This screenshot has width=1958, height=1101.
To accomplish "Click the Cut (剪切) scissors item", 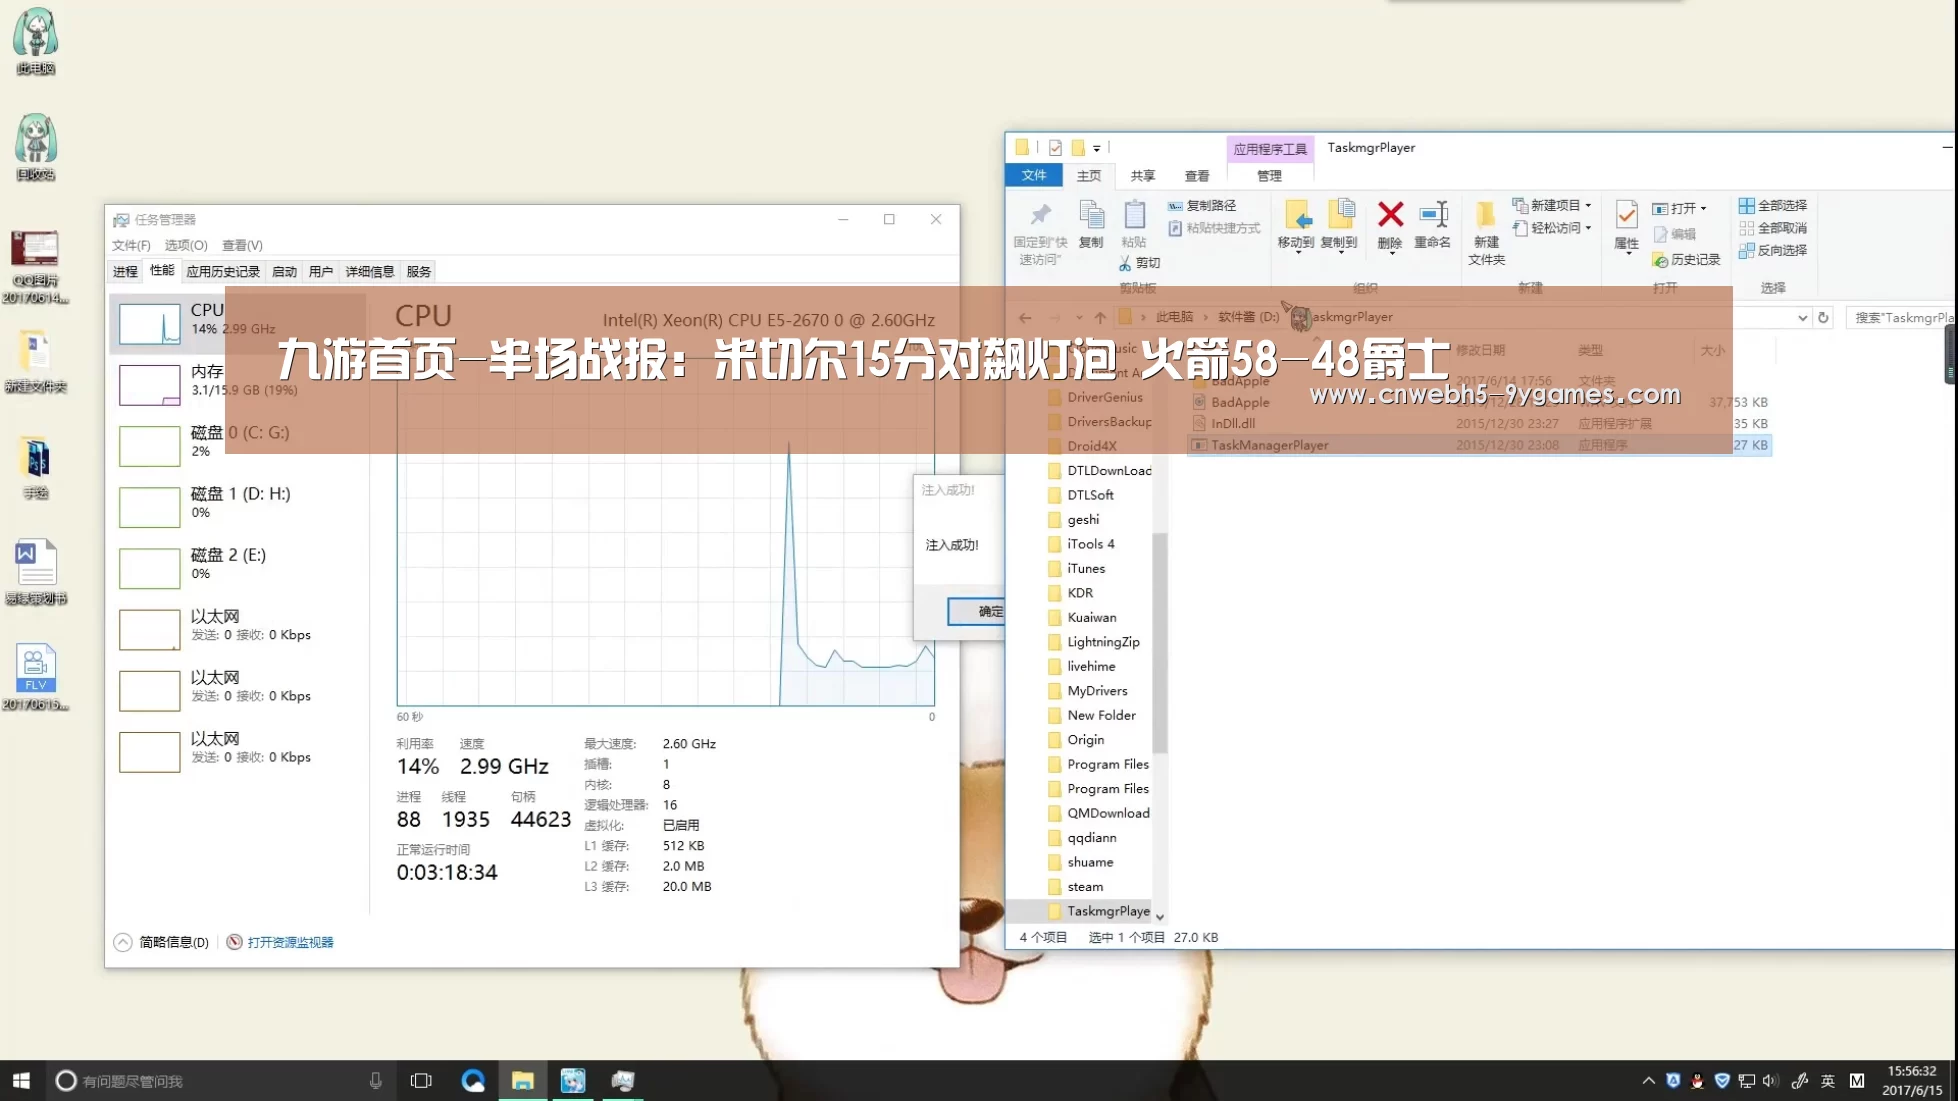I will tap(1139, 263).
